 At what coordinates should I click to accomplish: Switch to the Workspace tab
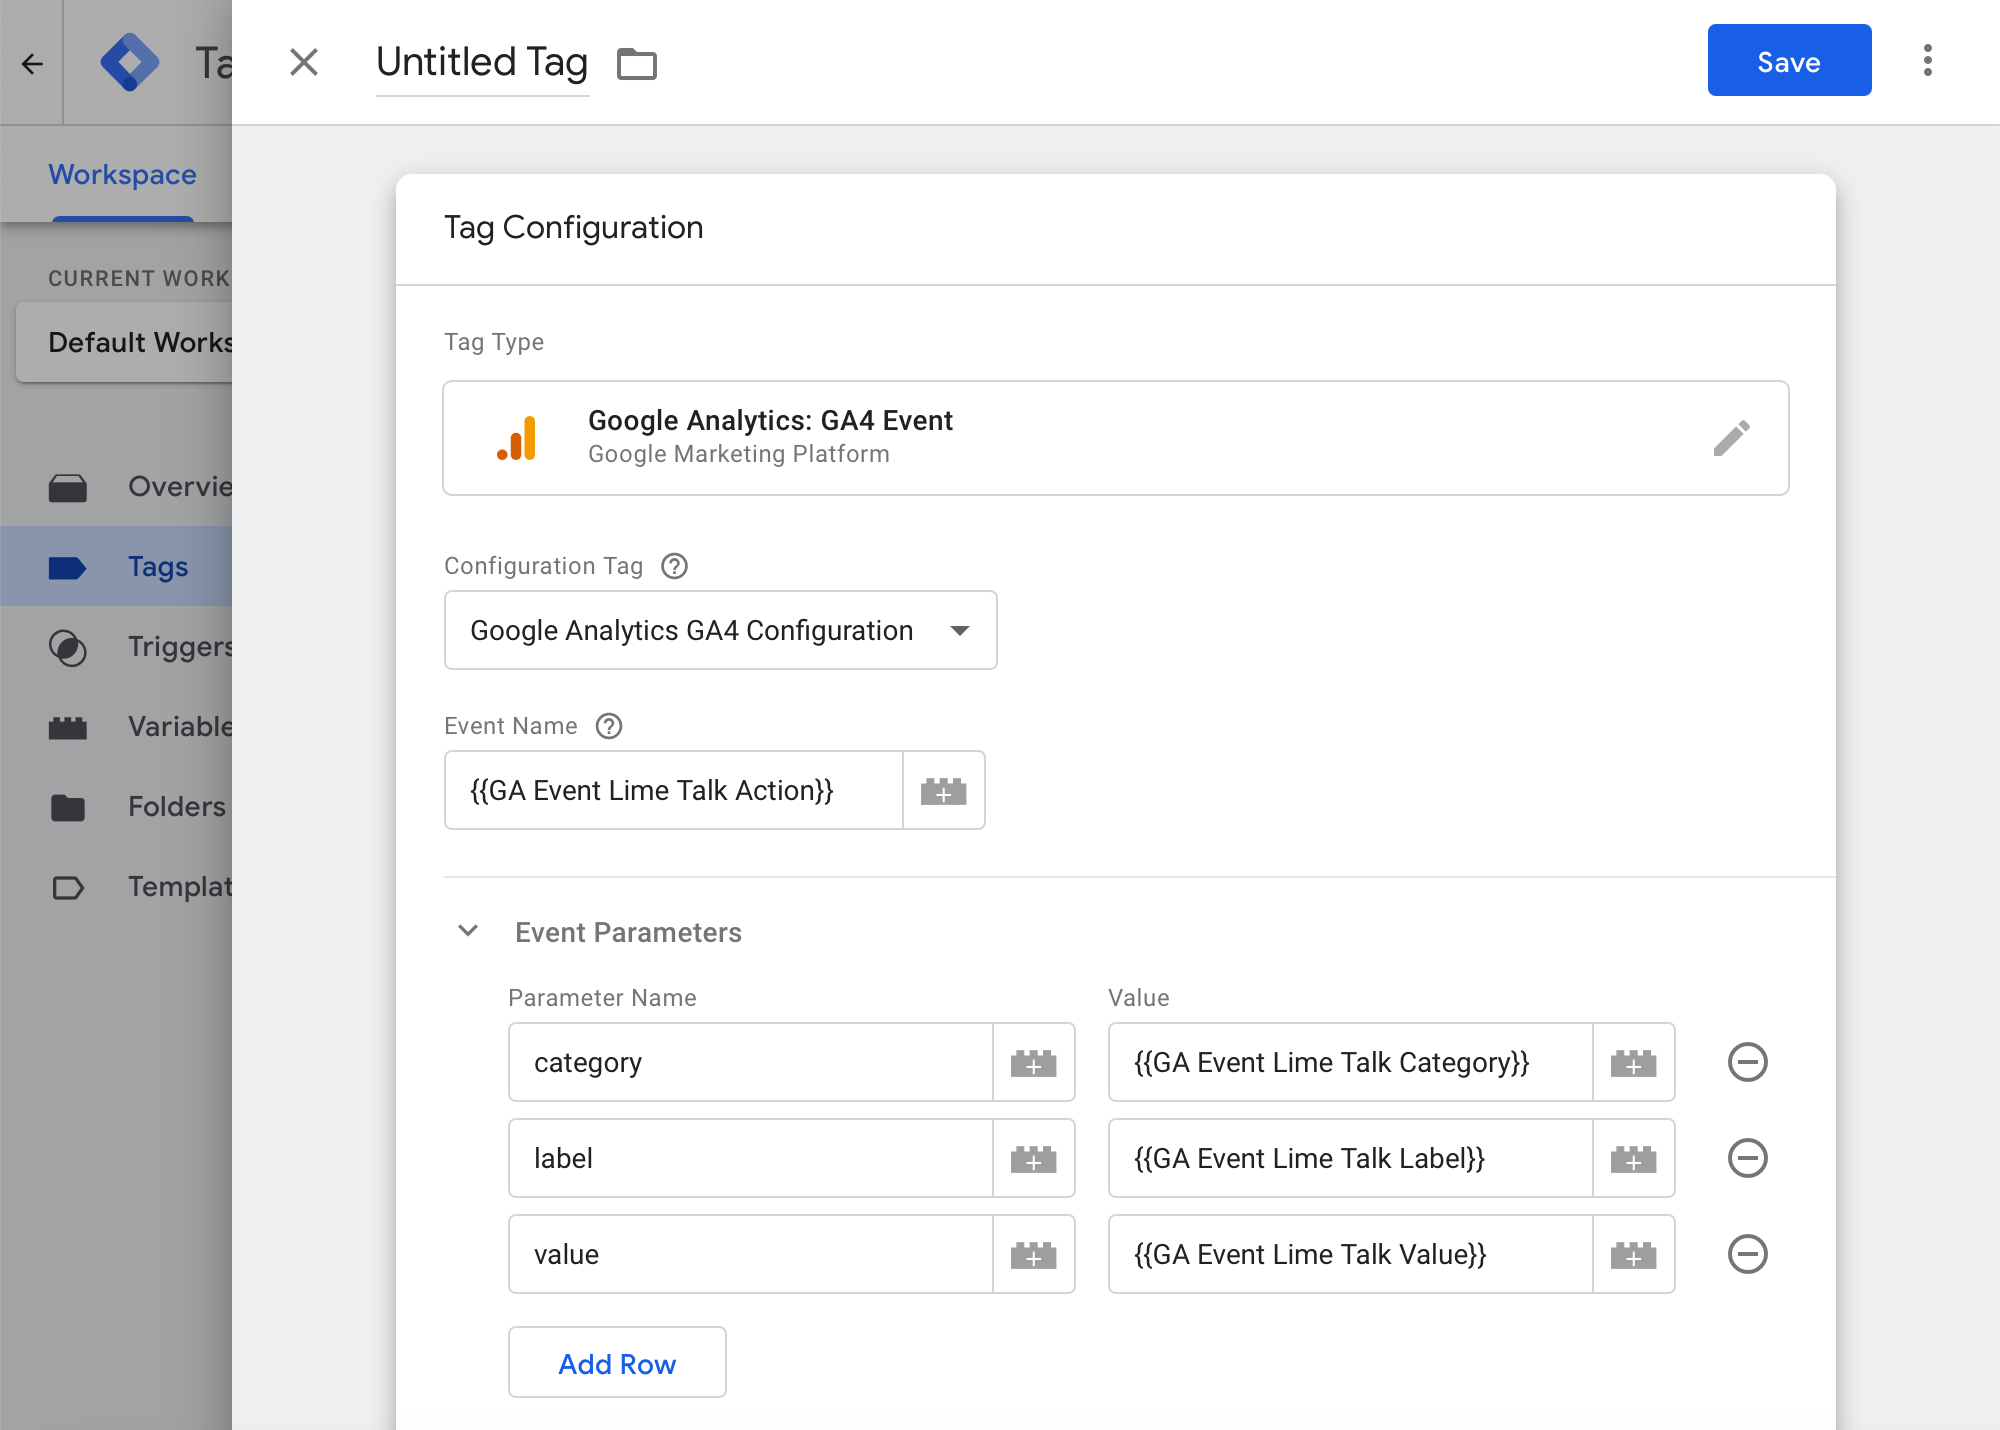[x=122, y=175]
